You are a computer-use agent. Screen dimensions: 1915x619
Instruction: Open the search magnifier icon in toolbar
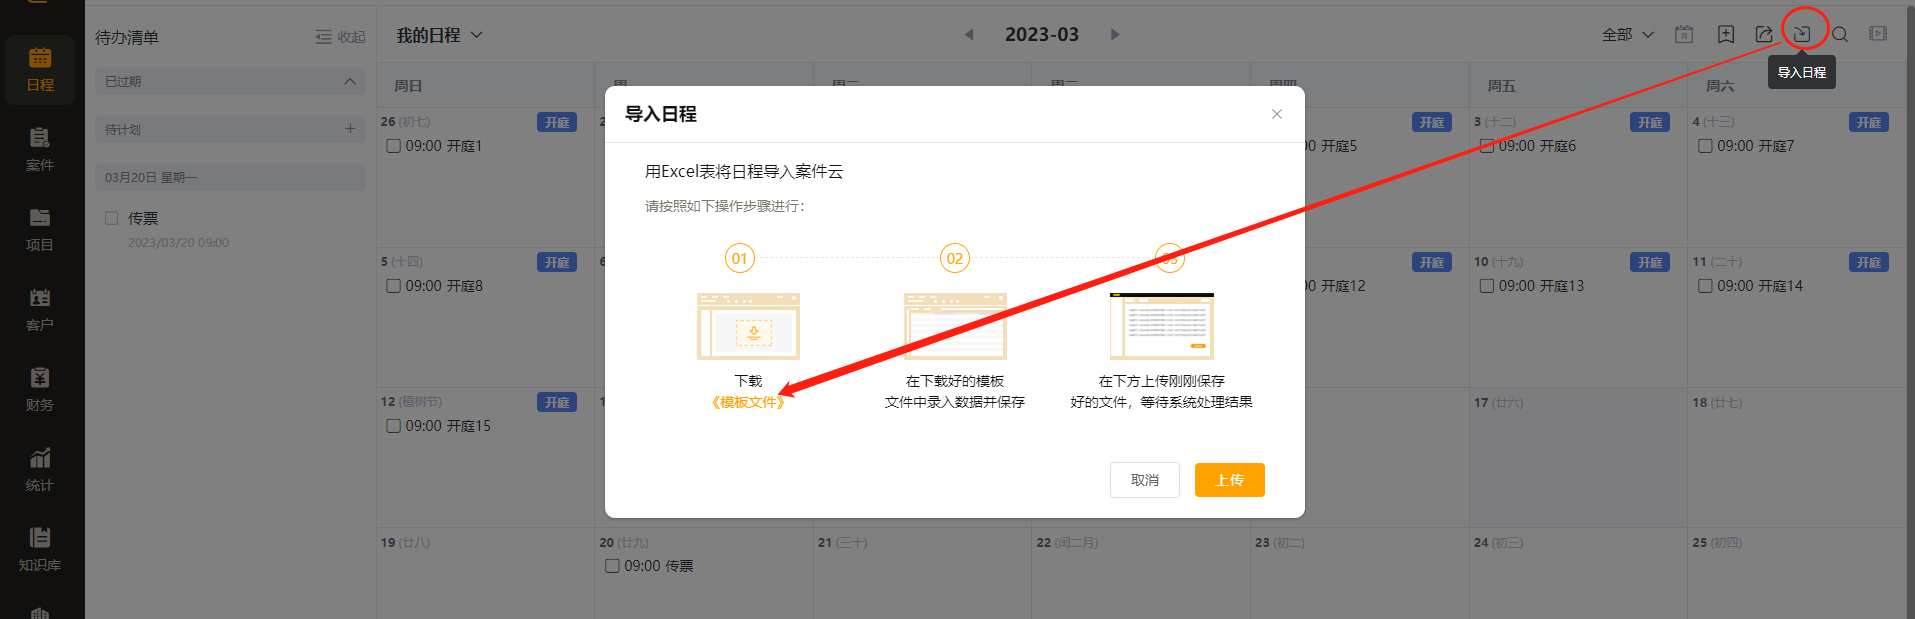[1840, 34]
